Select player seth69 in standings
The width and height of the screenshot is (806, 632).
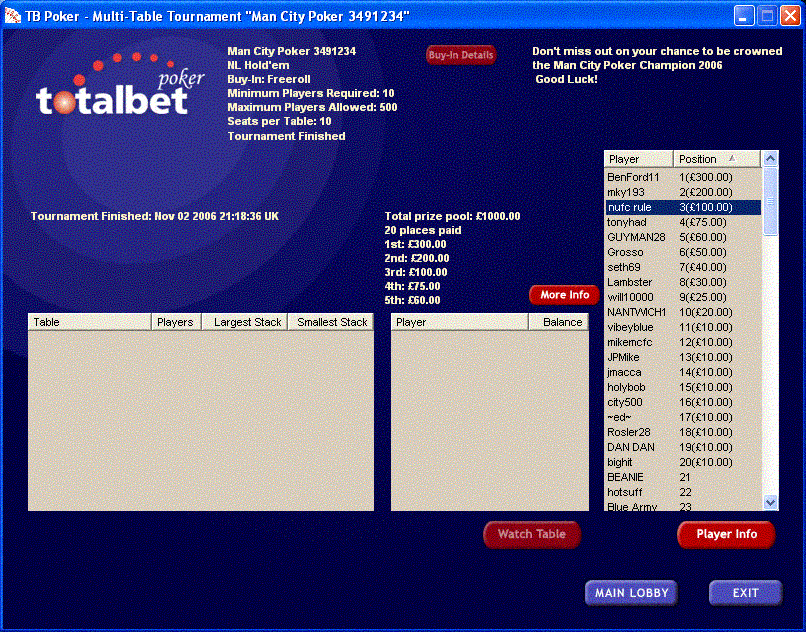[624, 267]
